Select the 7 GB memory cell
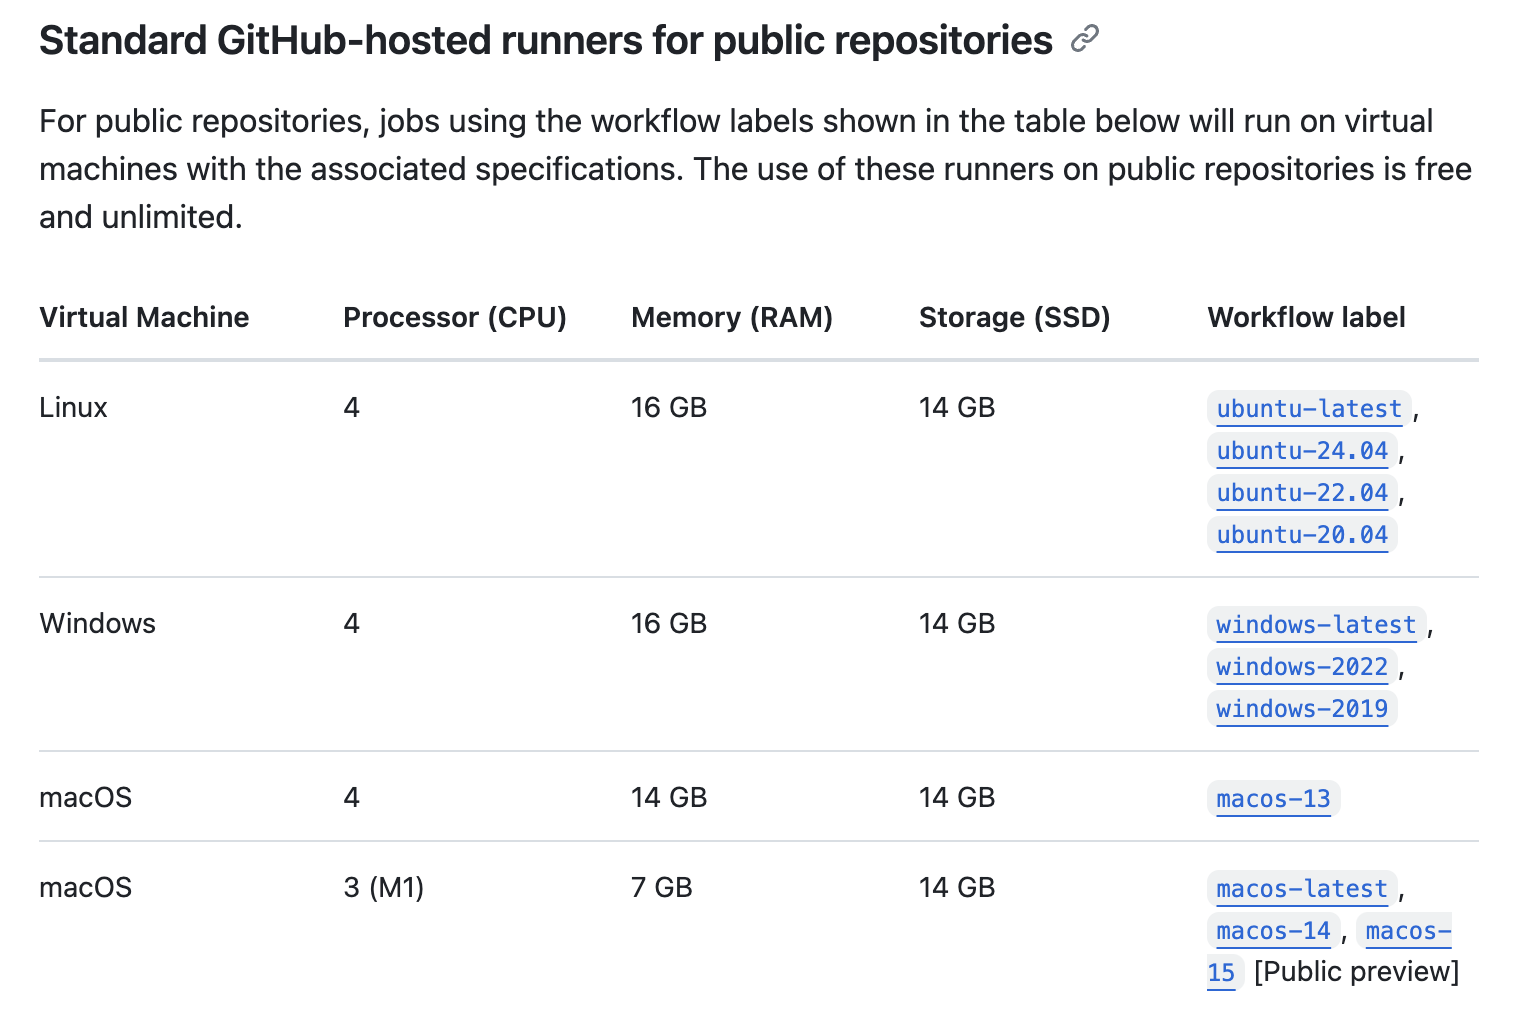This screenshot has height=1024, width=1516. coord(661,887)
